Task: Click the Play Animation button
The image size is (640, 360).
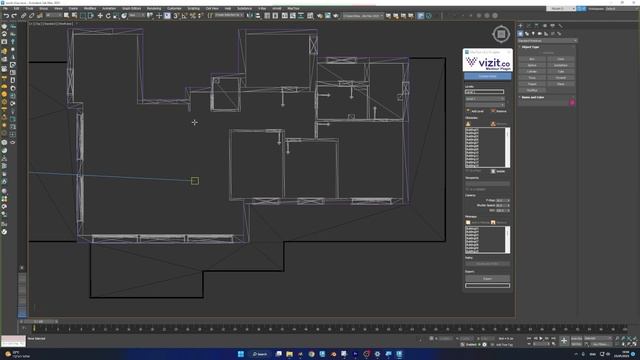Action: (x=541, y=338)
